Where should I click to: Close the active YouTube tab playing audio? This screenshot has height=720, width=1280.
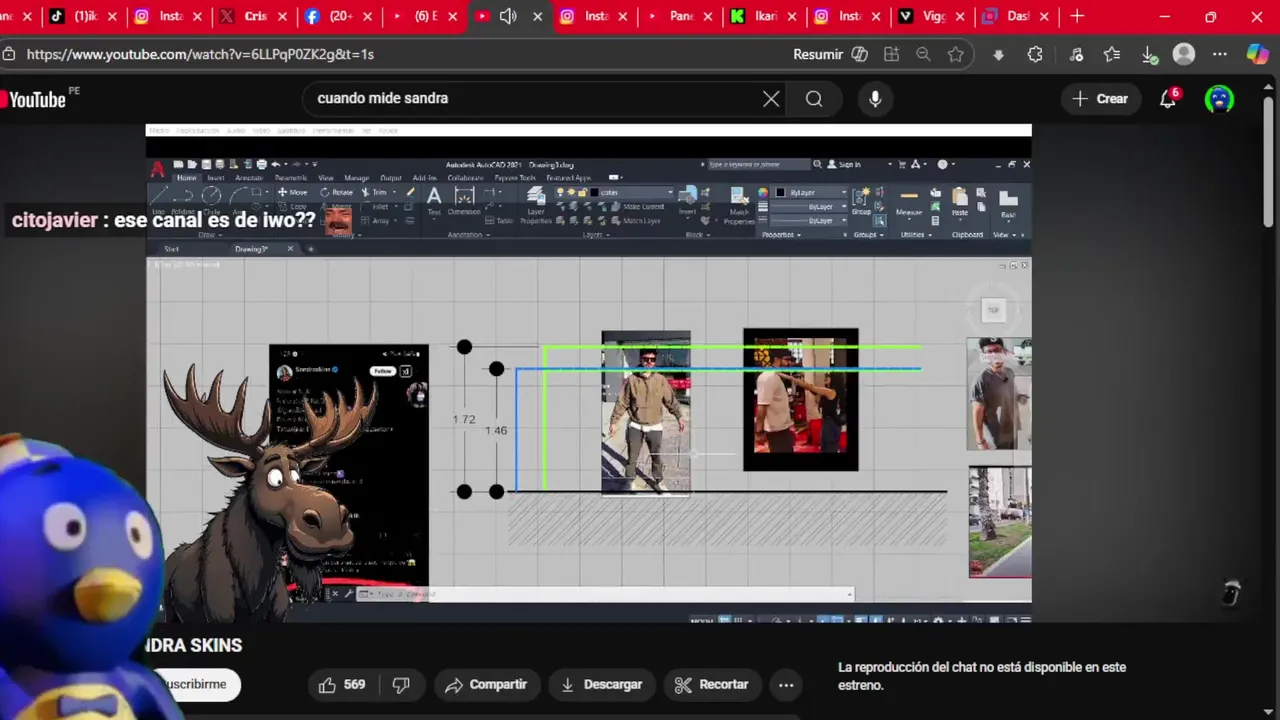coord(538,16)
